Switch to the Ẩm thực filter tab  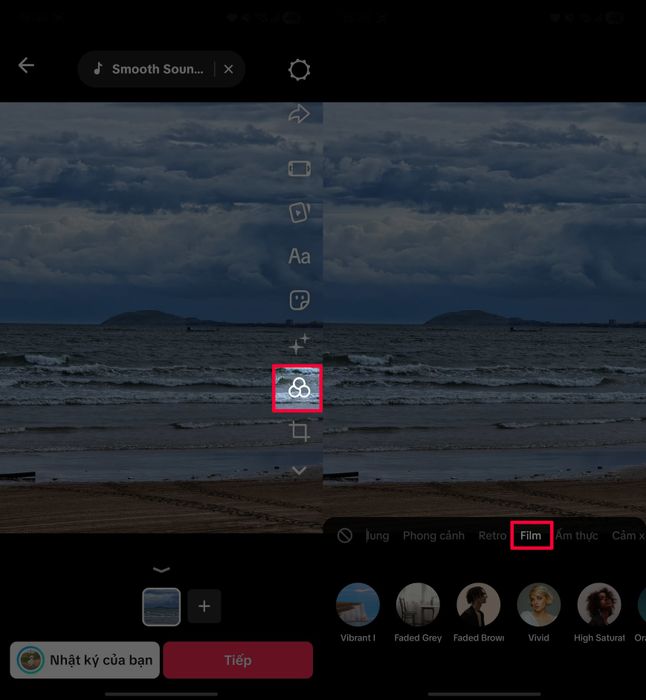[576, 535]
